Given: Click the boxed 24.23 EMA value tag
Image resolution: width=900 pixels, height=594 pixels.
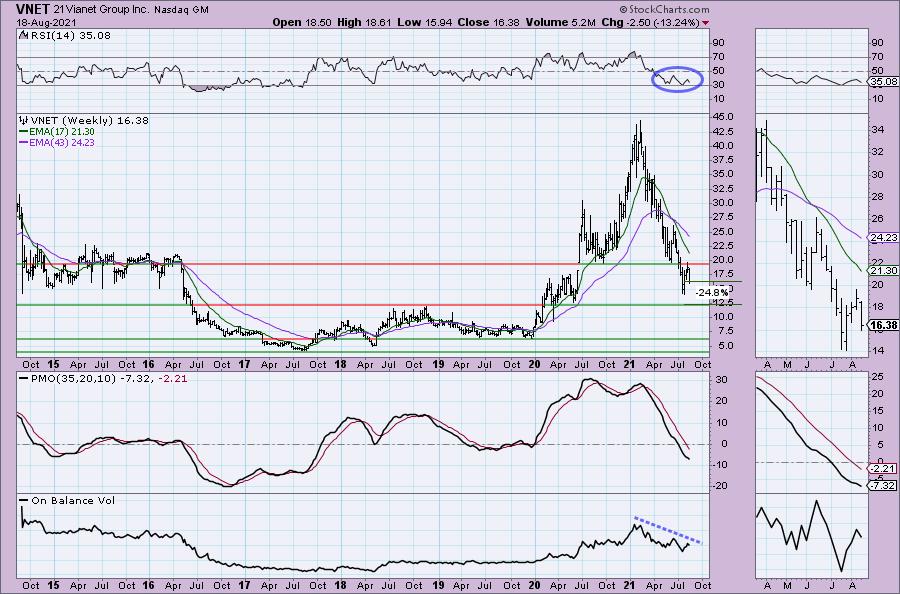Looking at the screenshot, I should pyautogui.click(x=883, y=237).
